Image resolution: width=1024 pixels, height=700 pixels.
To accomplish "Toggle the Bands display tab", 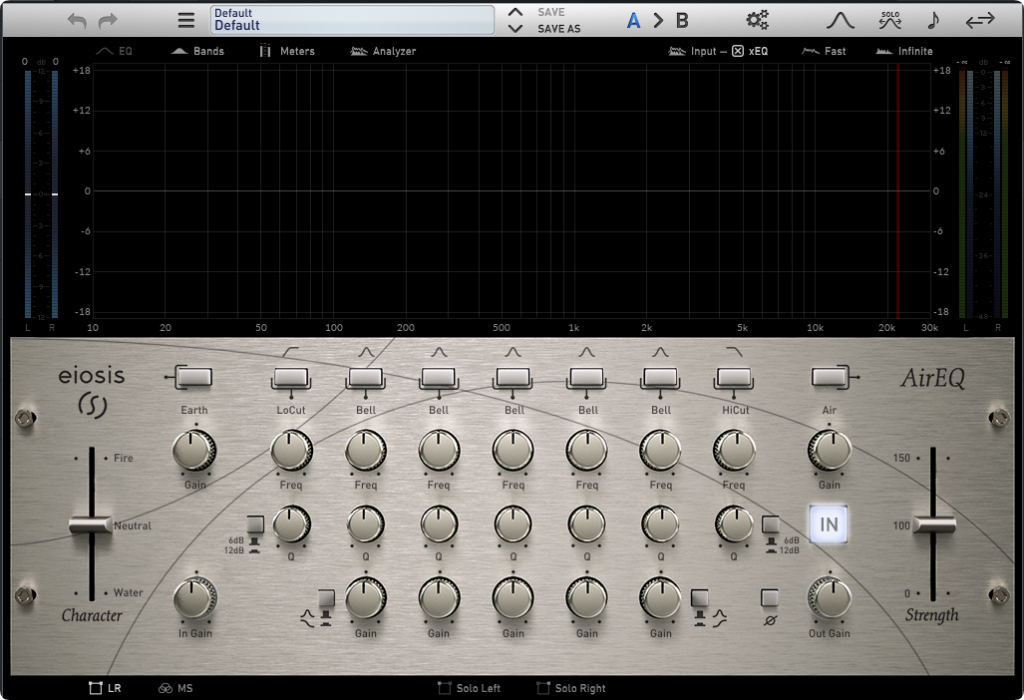I will click(x=197, y=51).
